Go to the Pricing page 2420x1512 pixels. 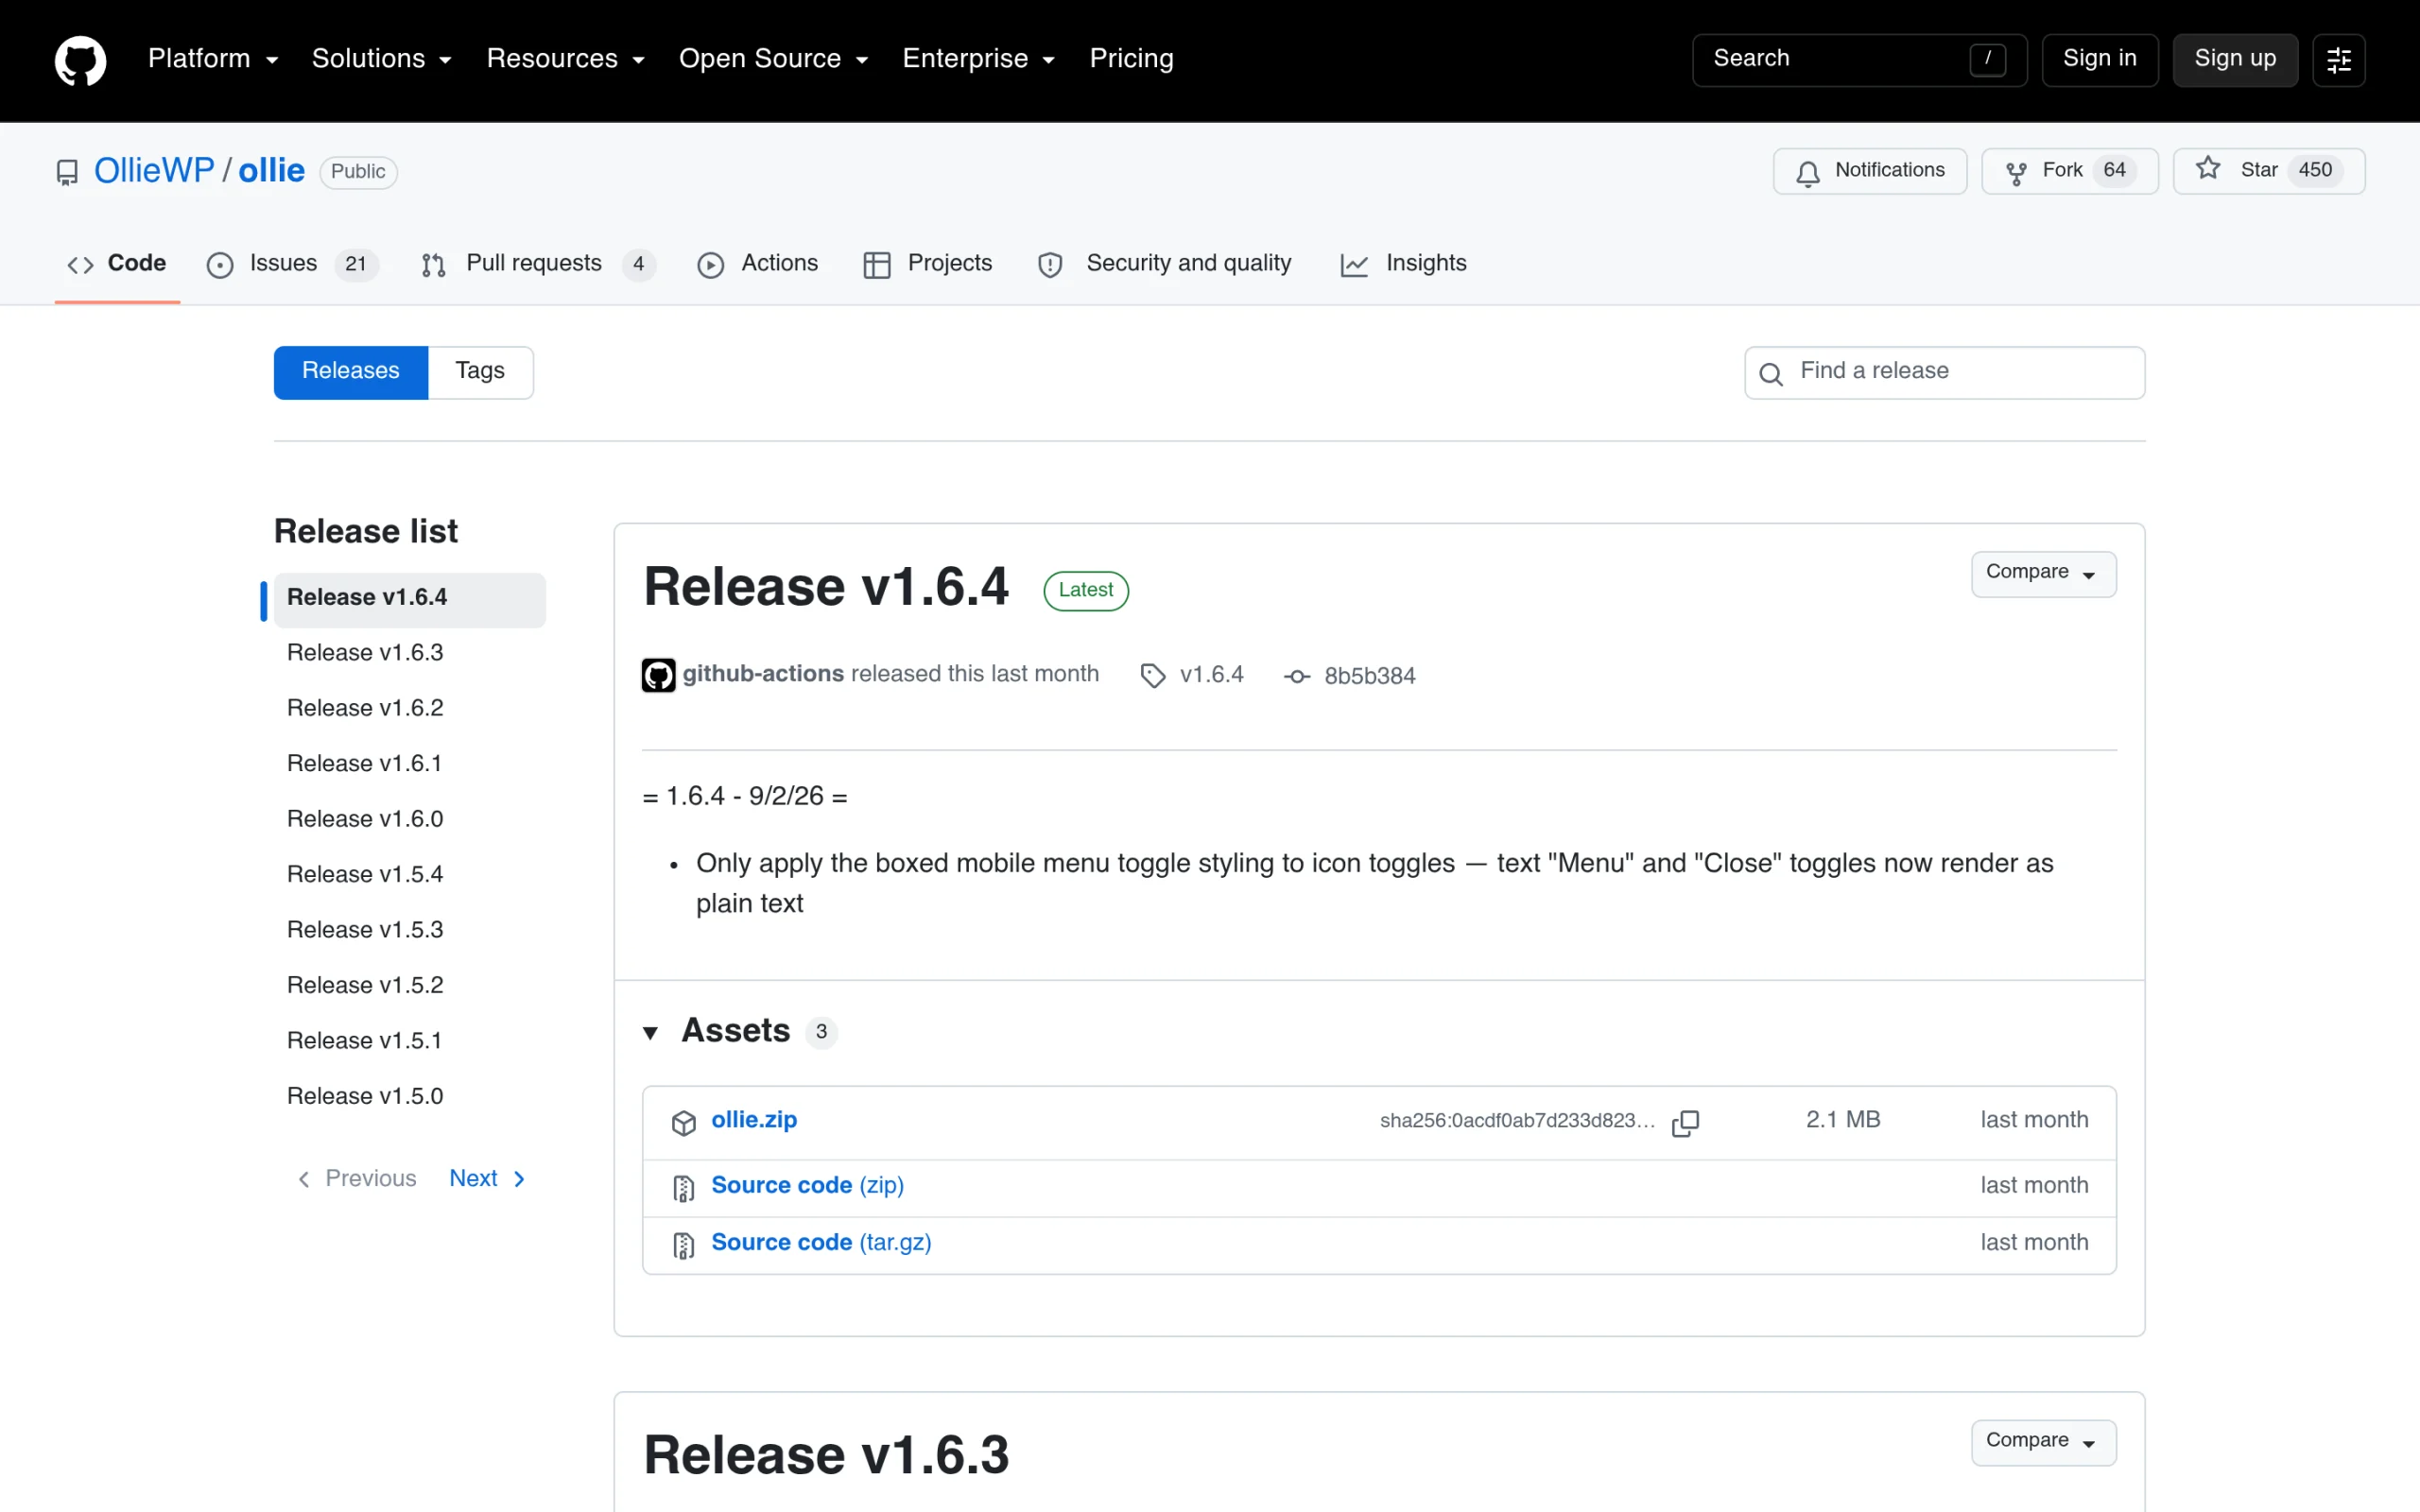(x=1131, y=59)
